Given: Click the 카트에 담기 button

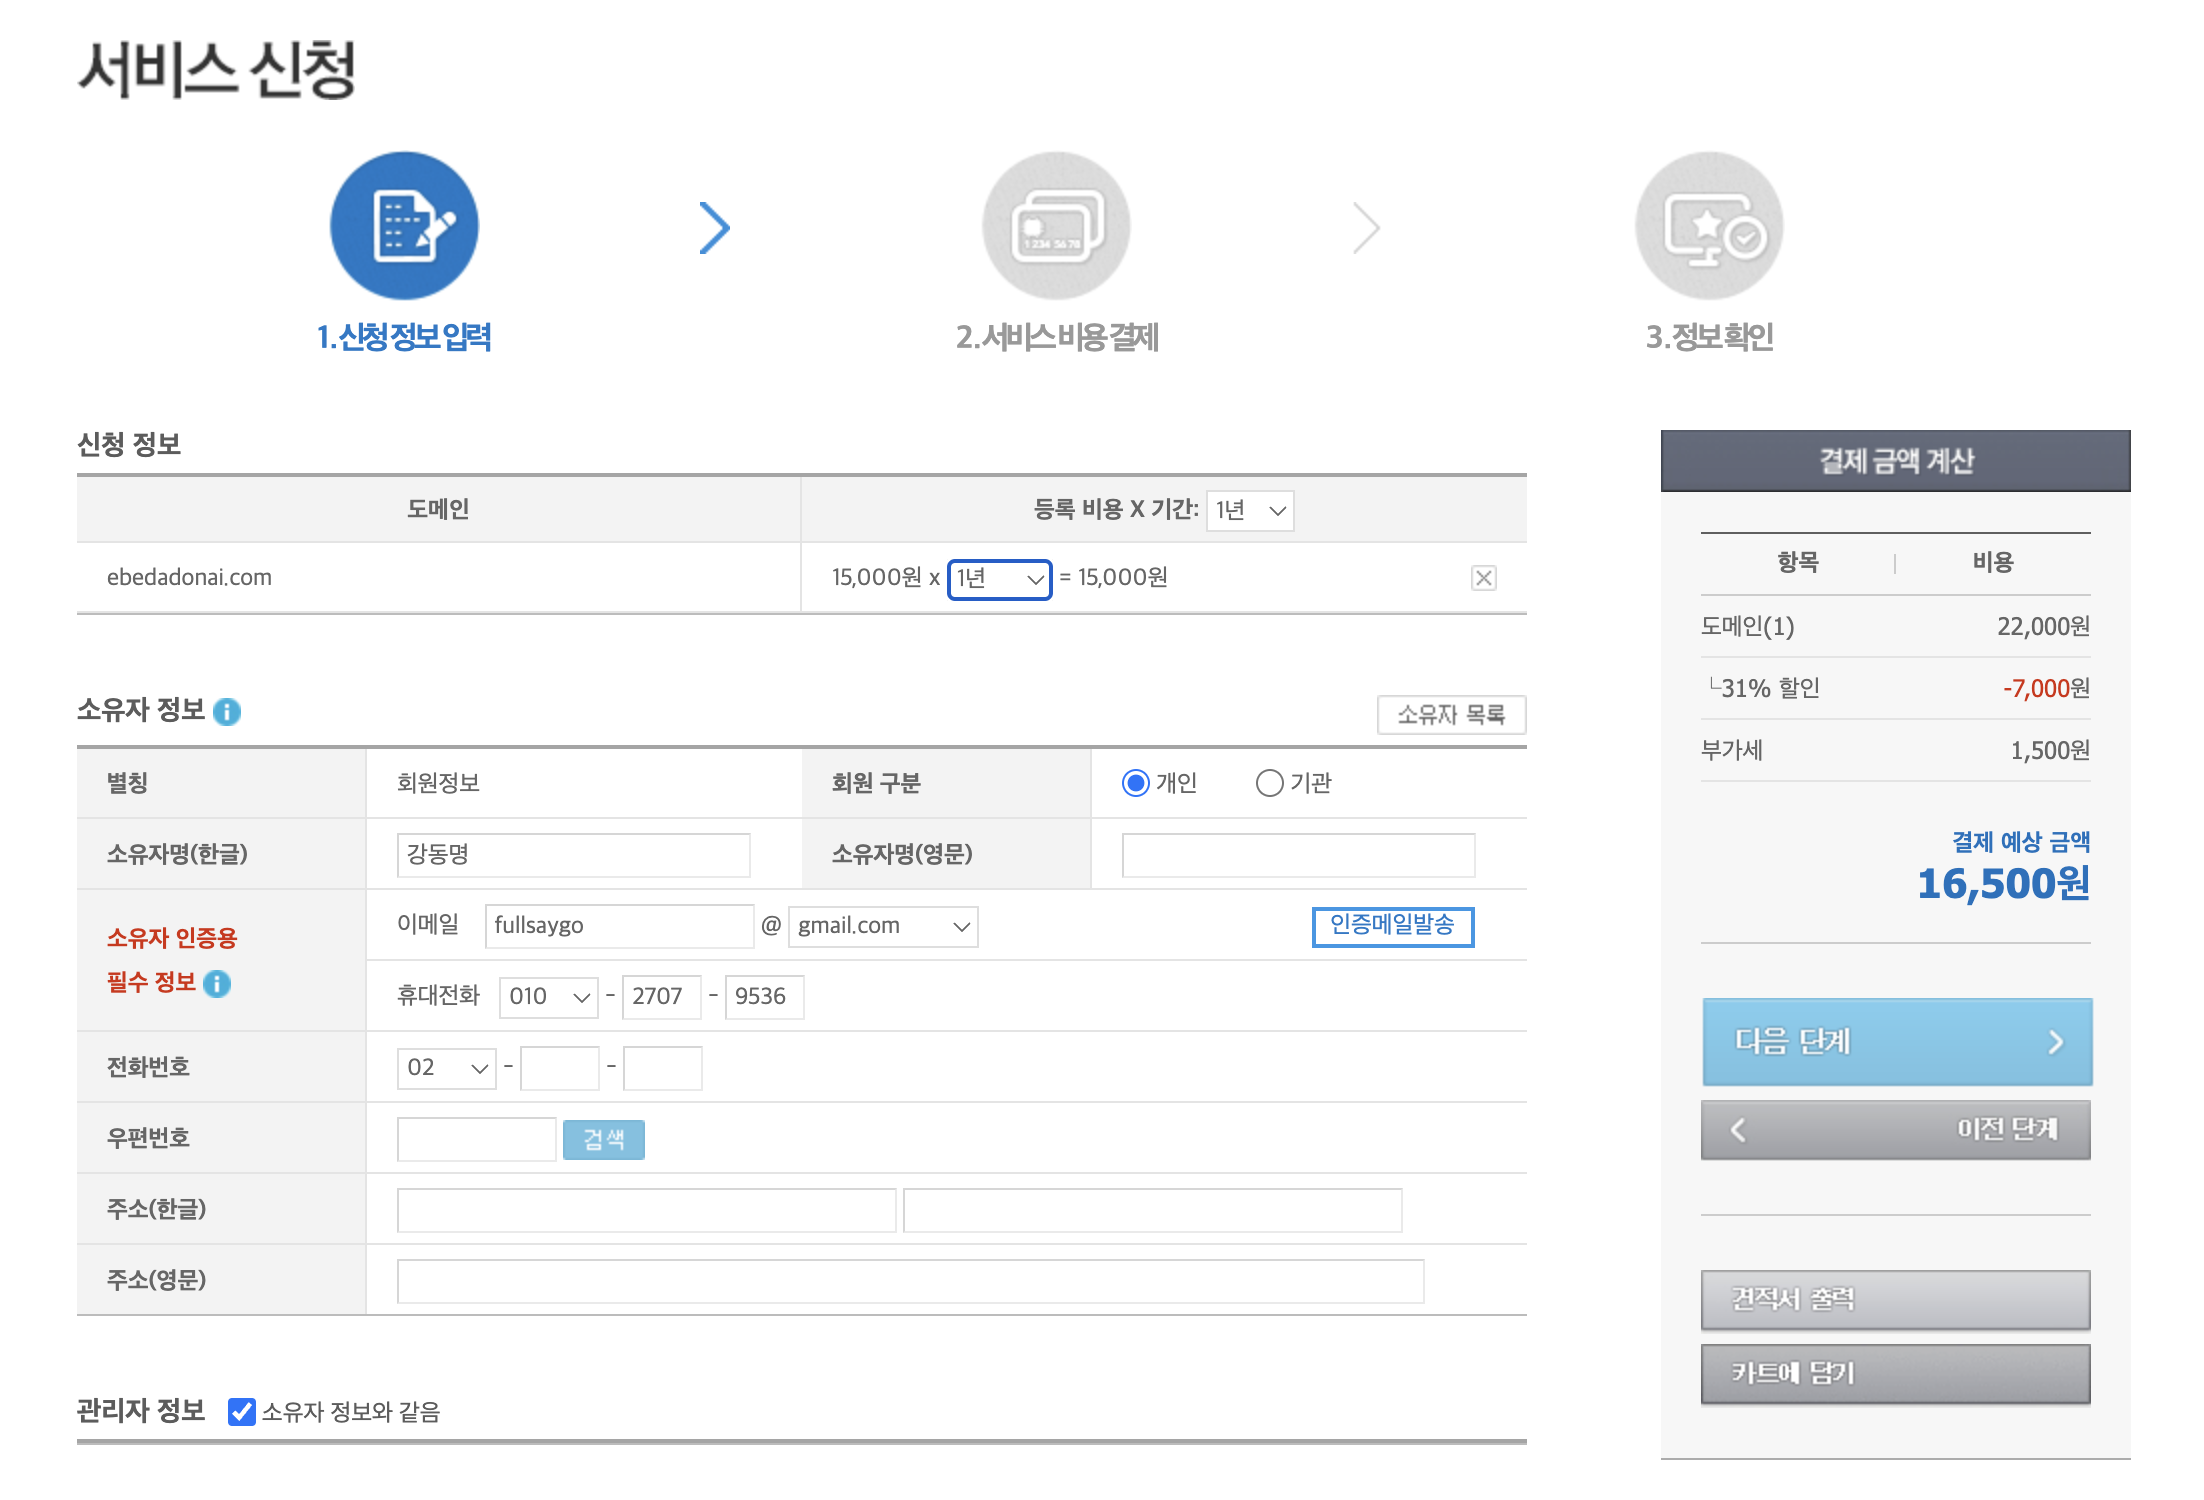Looking at the screenshot, I should tap(1895, 1373).
